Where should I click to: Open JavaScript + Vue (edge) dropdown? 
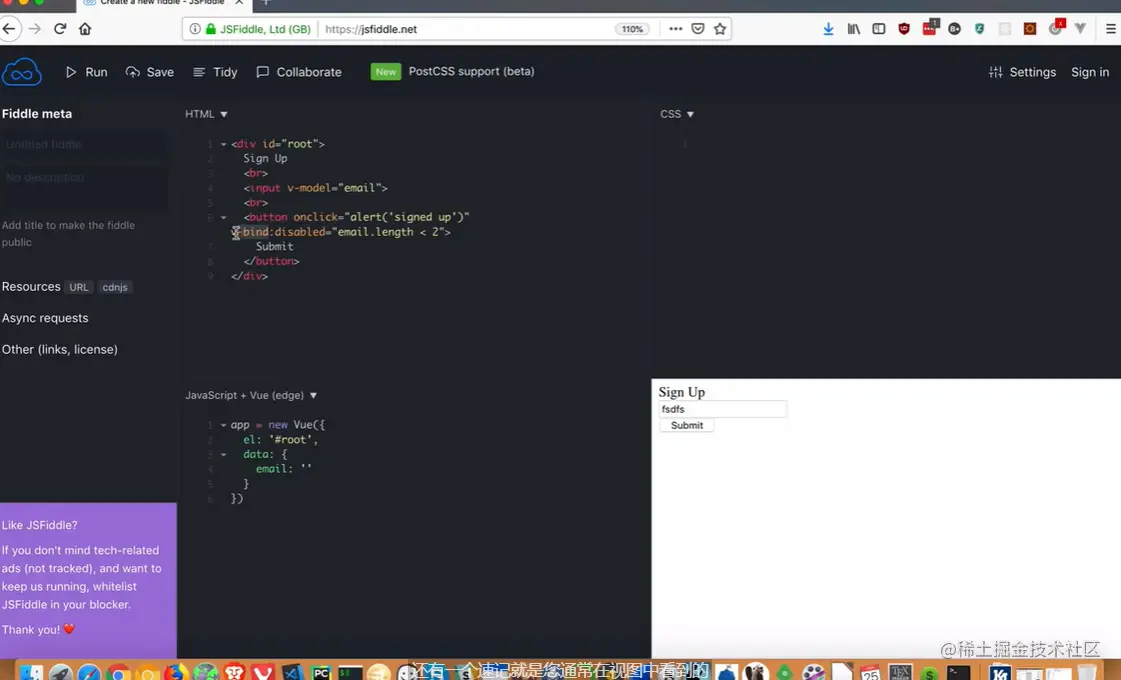[251, 395]
